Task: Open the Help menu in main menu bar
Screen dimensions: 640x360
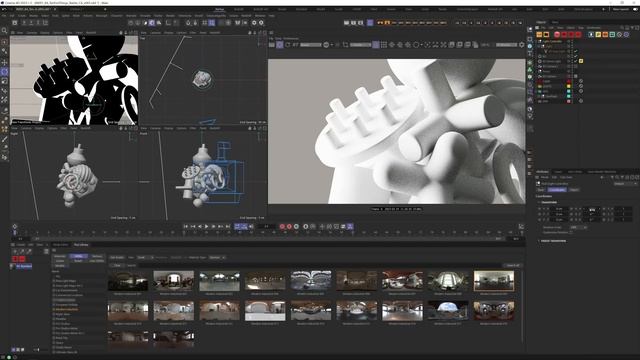Action: [271, 16]
